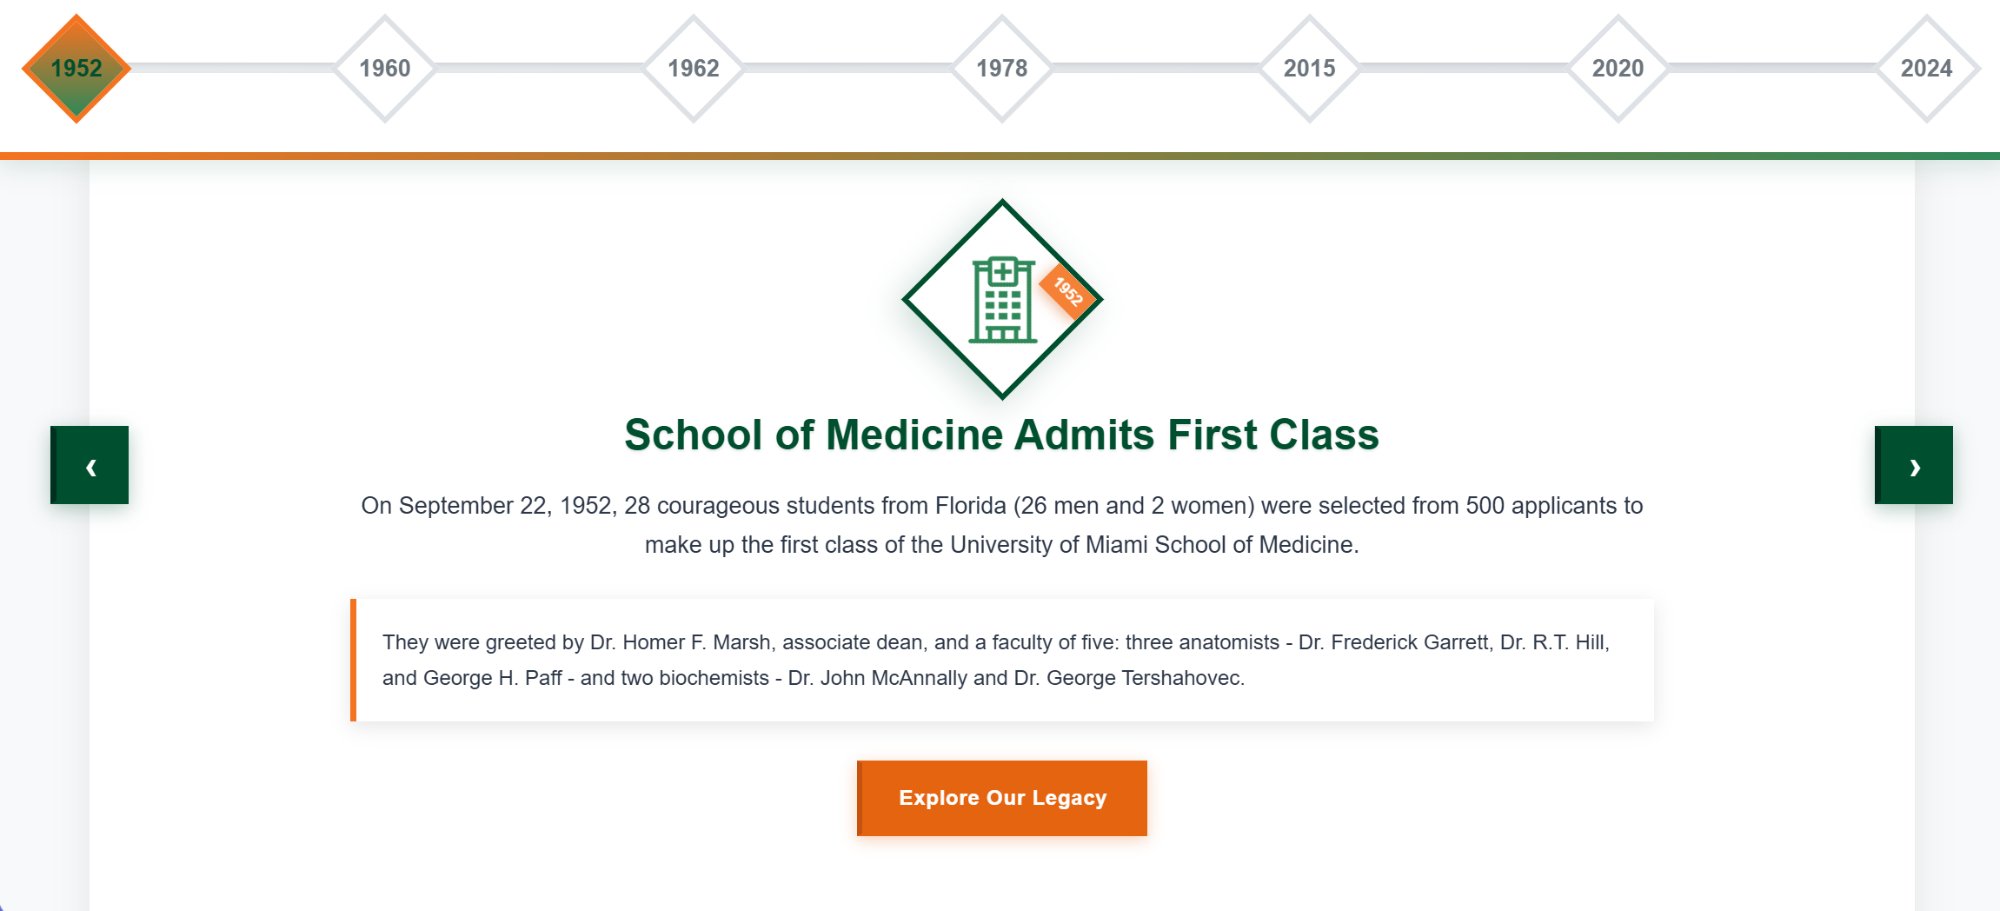2000x911 pixels.
Task: Click the 1962 timeline diamond
Action: 693,68
